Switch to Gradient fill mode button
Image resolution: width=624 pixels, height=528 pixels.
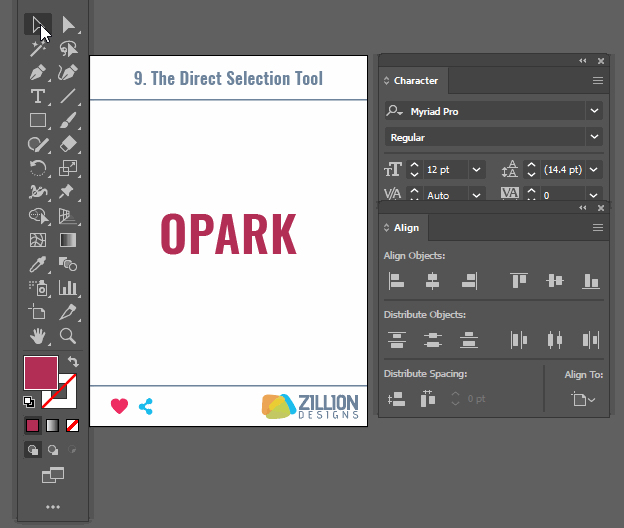pos(53,425)
